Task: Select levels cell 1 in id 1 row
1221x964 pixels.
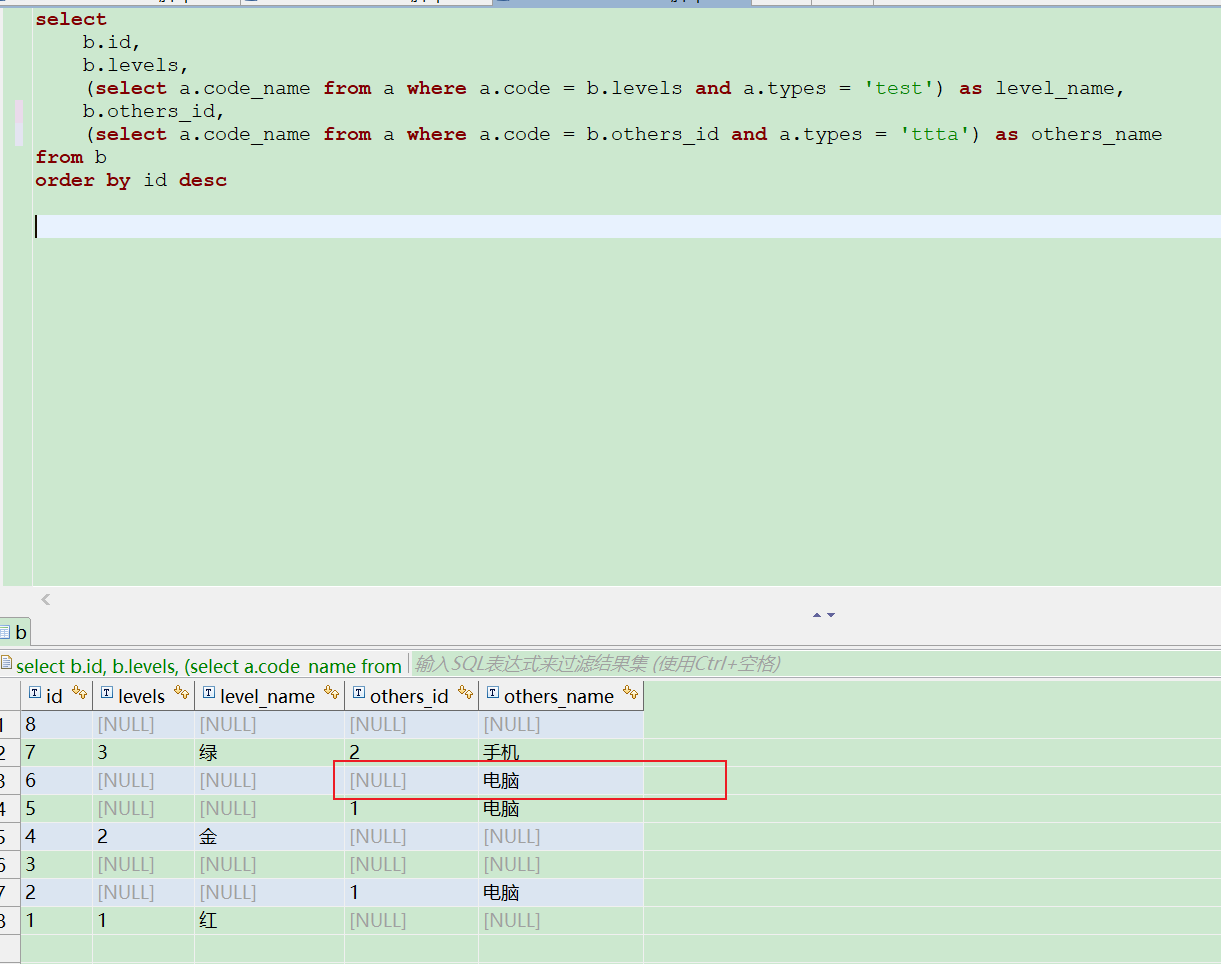Action: pyautogui.click(x=143, y=920)
